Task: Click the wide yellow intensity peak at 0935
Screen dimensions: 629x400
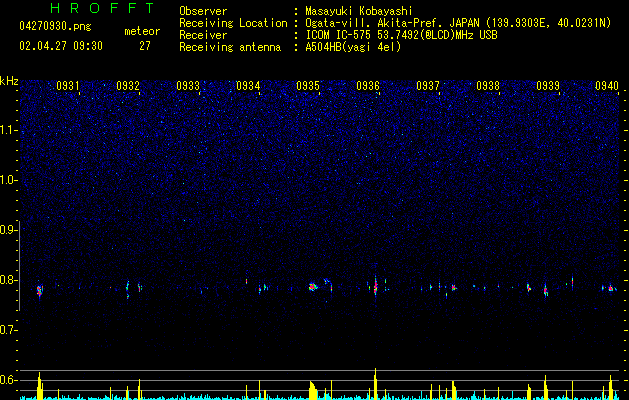Action: coord(313,390)
